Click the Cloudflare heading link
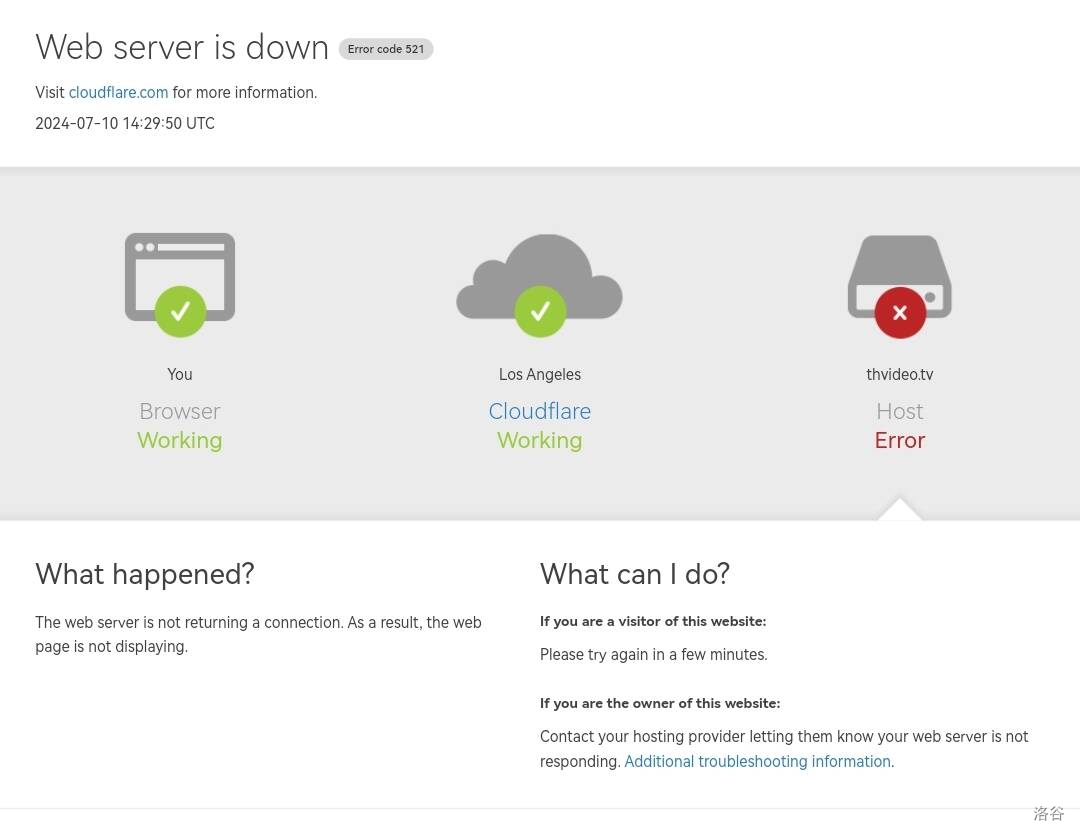This screenshot has width=1080, height=836. click(540, 412)
